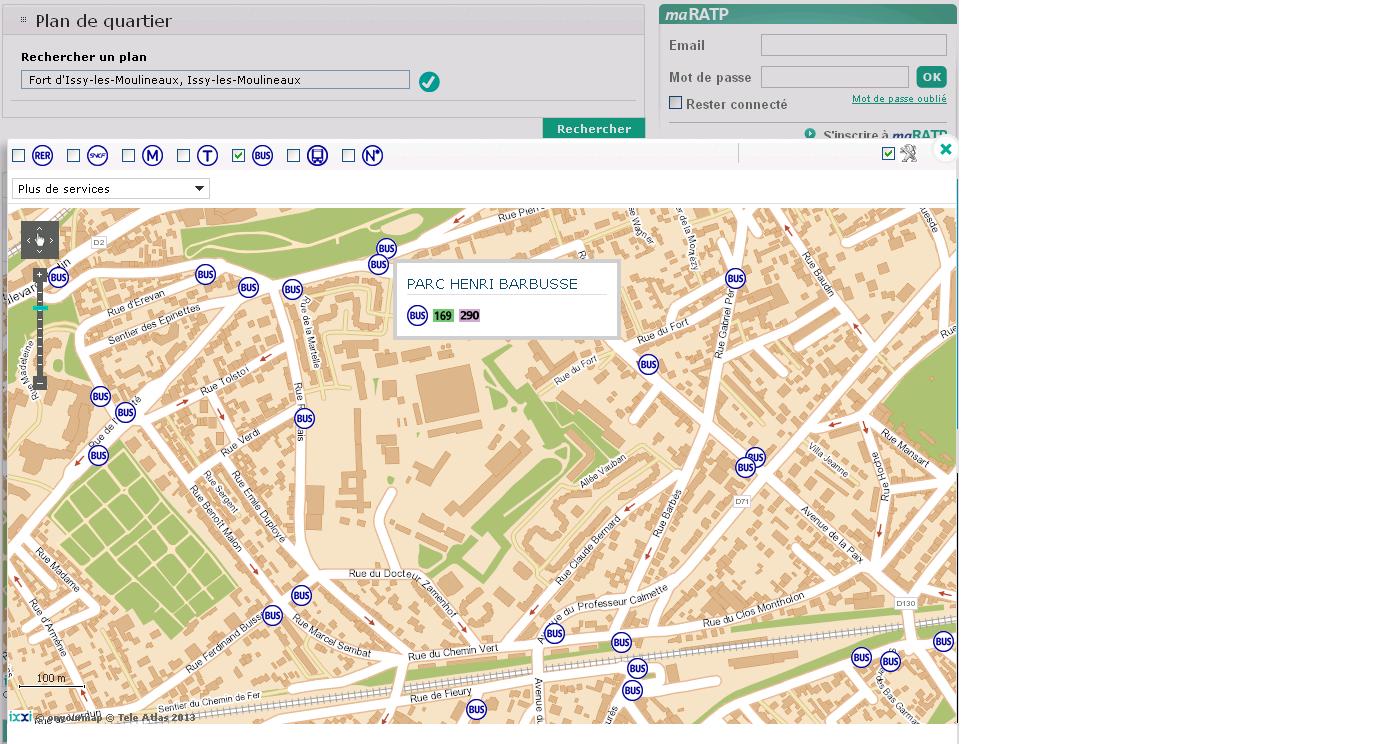
Task: Click the grip icon beside Plan de quartier
Action: (24, 20)
